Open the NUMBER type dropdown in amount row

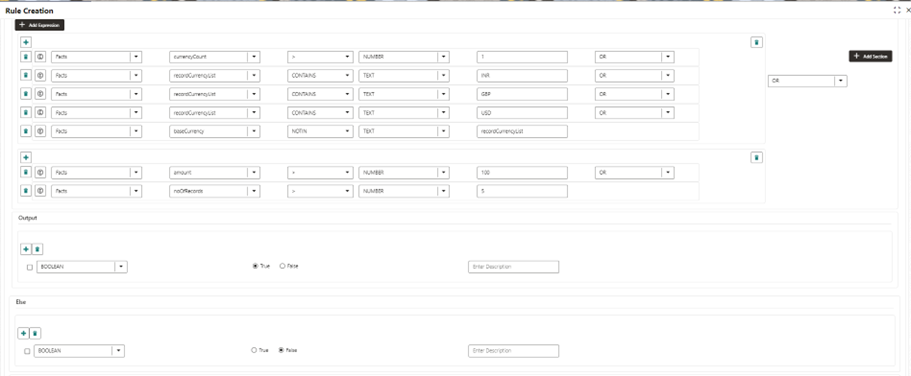coord(443,172)
